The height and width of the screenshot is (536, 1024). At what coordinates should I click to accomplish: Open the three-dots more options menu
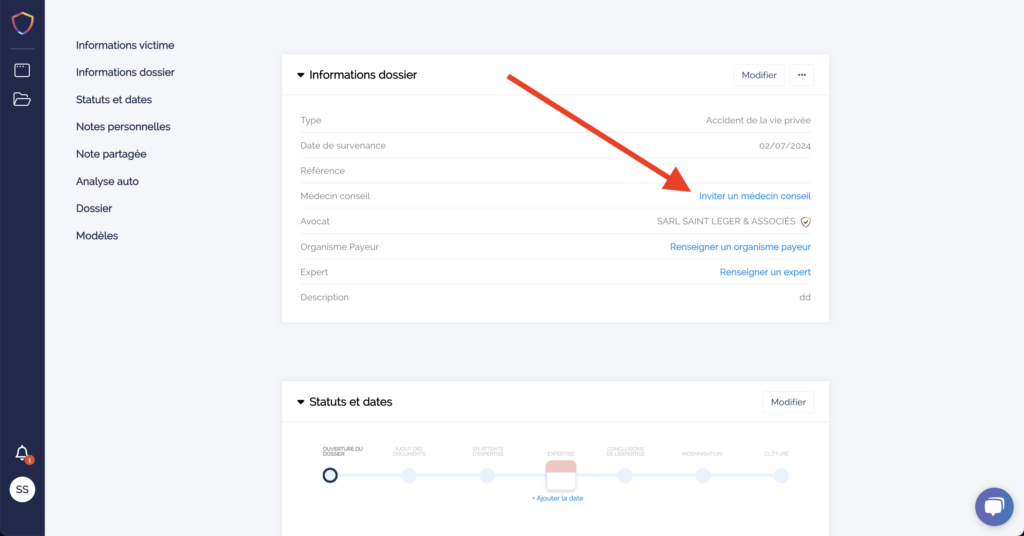point(801,75)
